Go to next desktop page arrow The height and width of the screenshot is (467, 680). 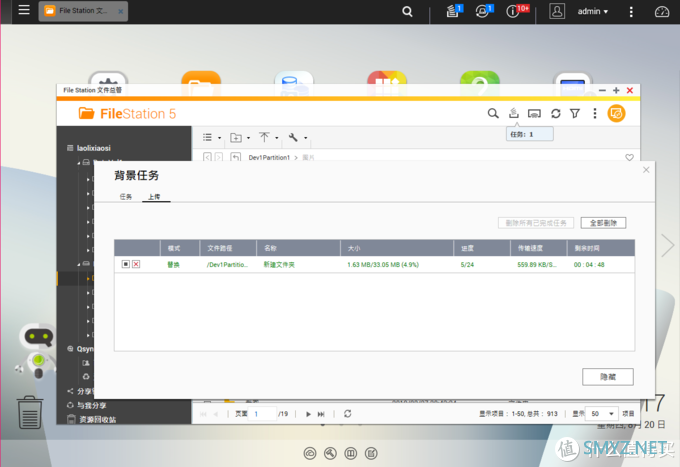(x=668, y=245)
